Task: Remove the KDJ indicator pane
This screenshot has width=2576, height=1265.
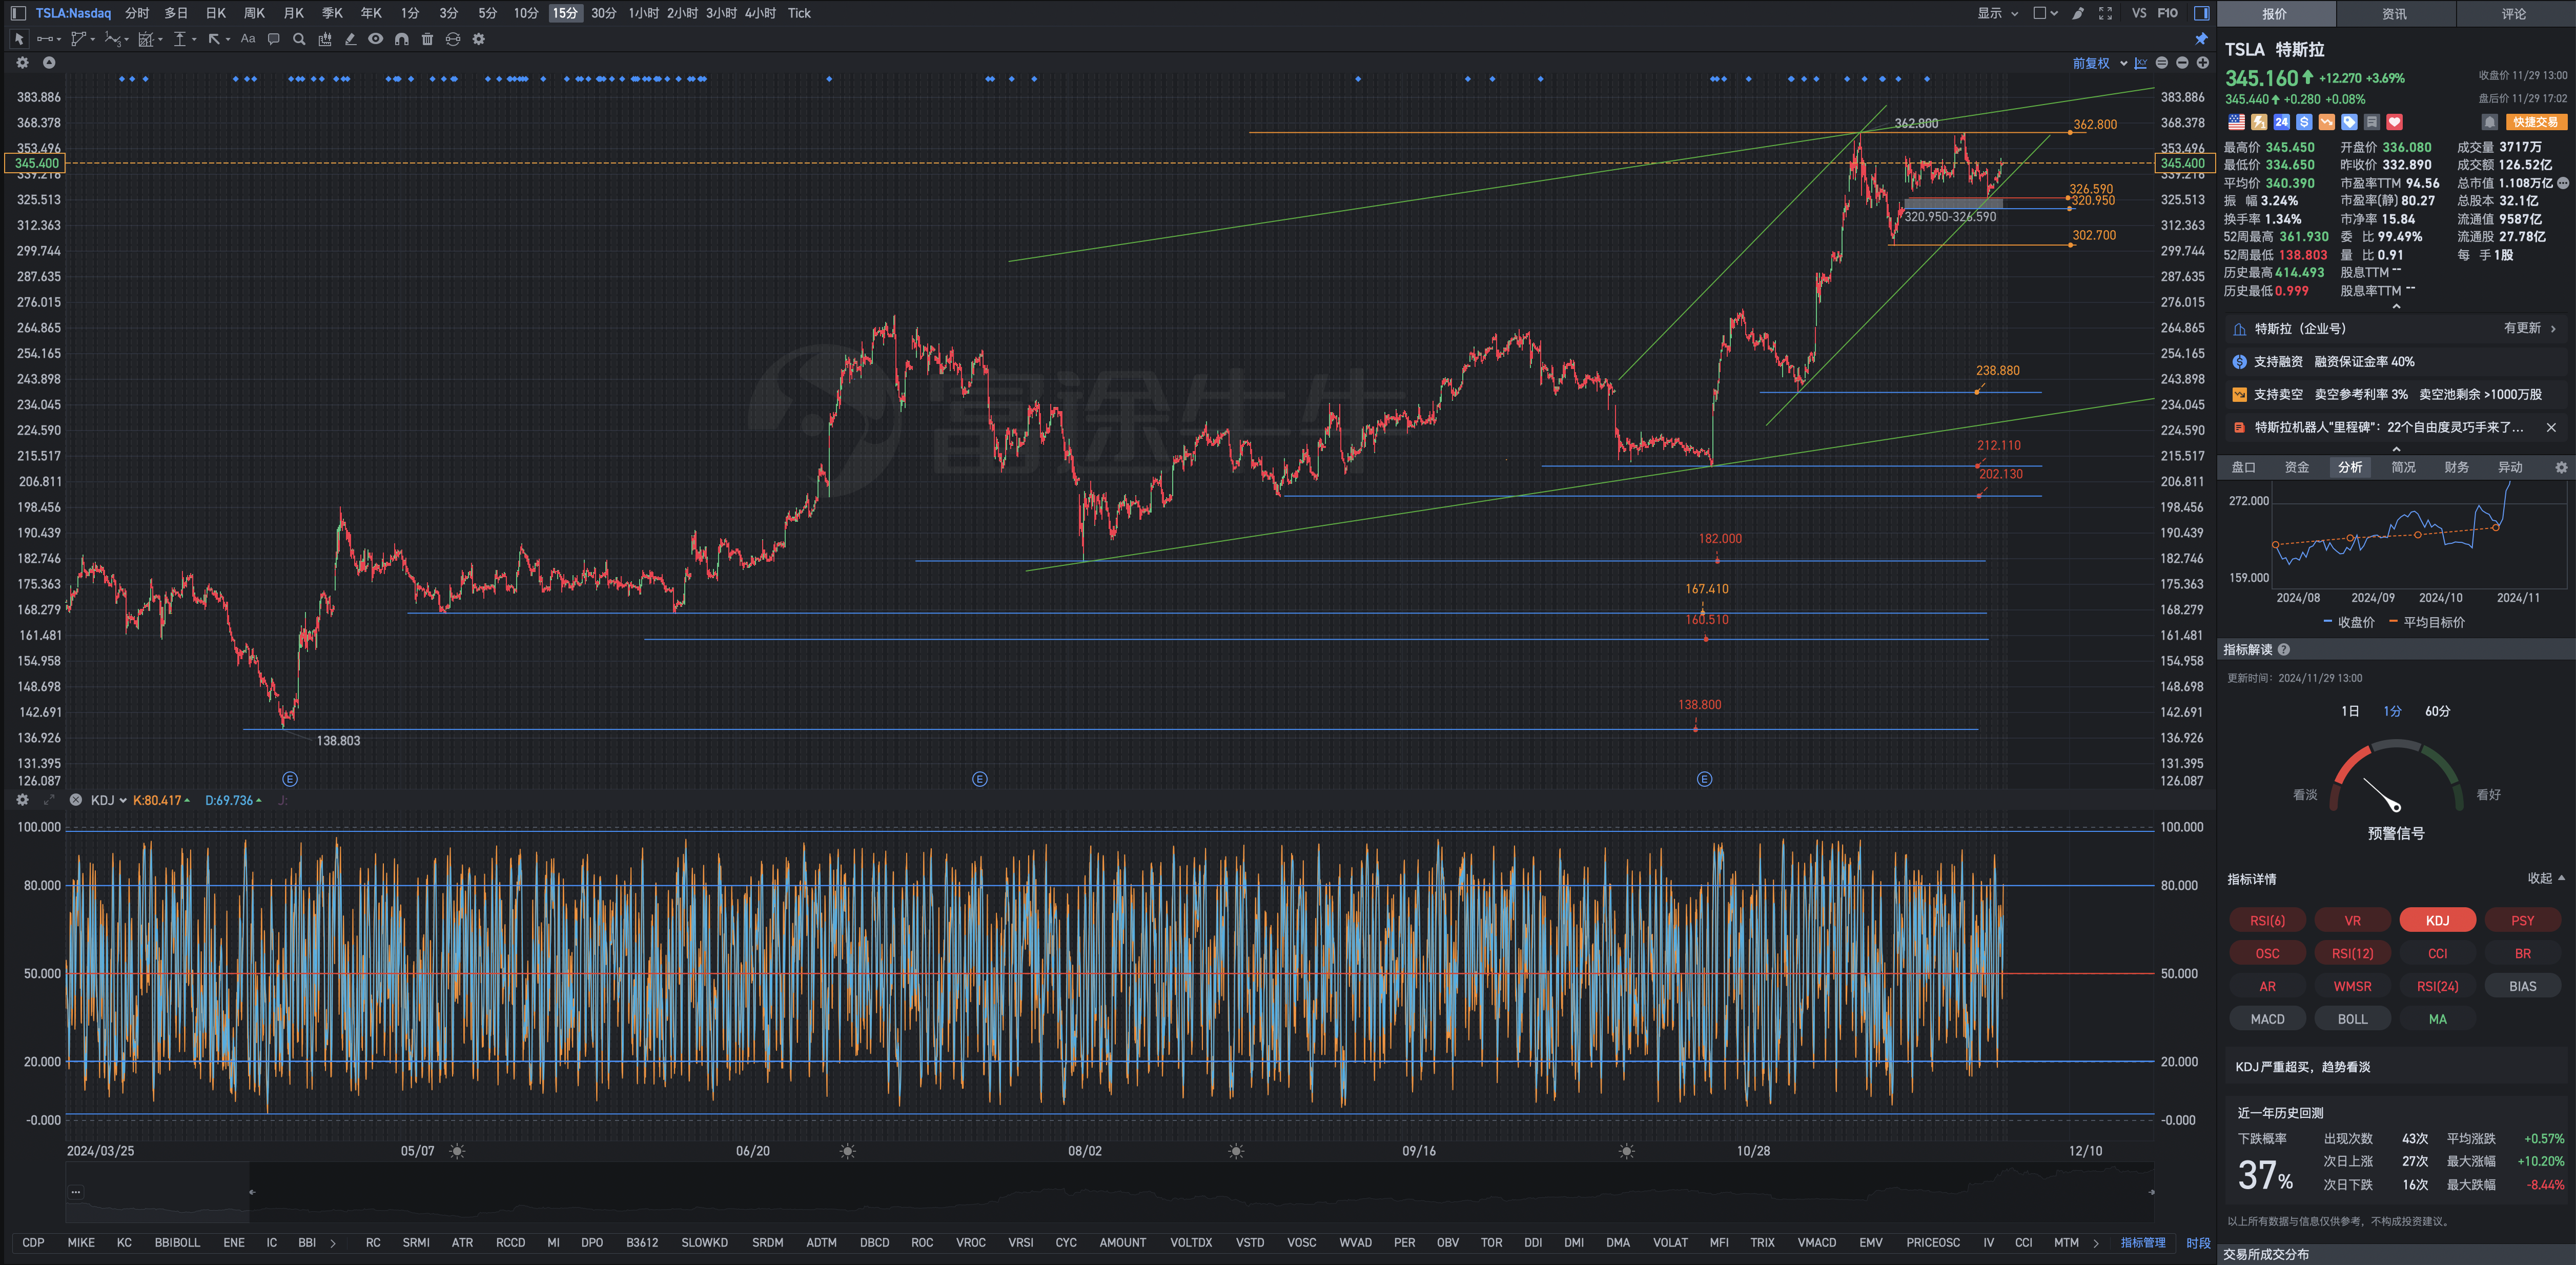Action: coord(75,800)
